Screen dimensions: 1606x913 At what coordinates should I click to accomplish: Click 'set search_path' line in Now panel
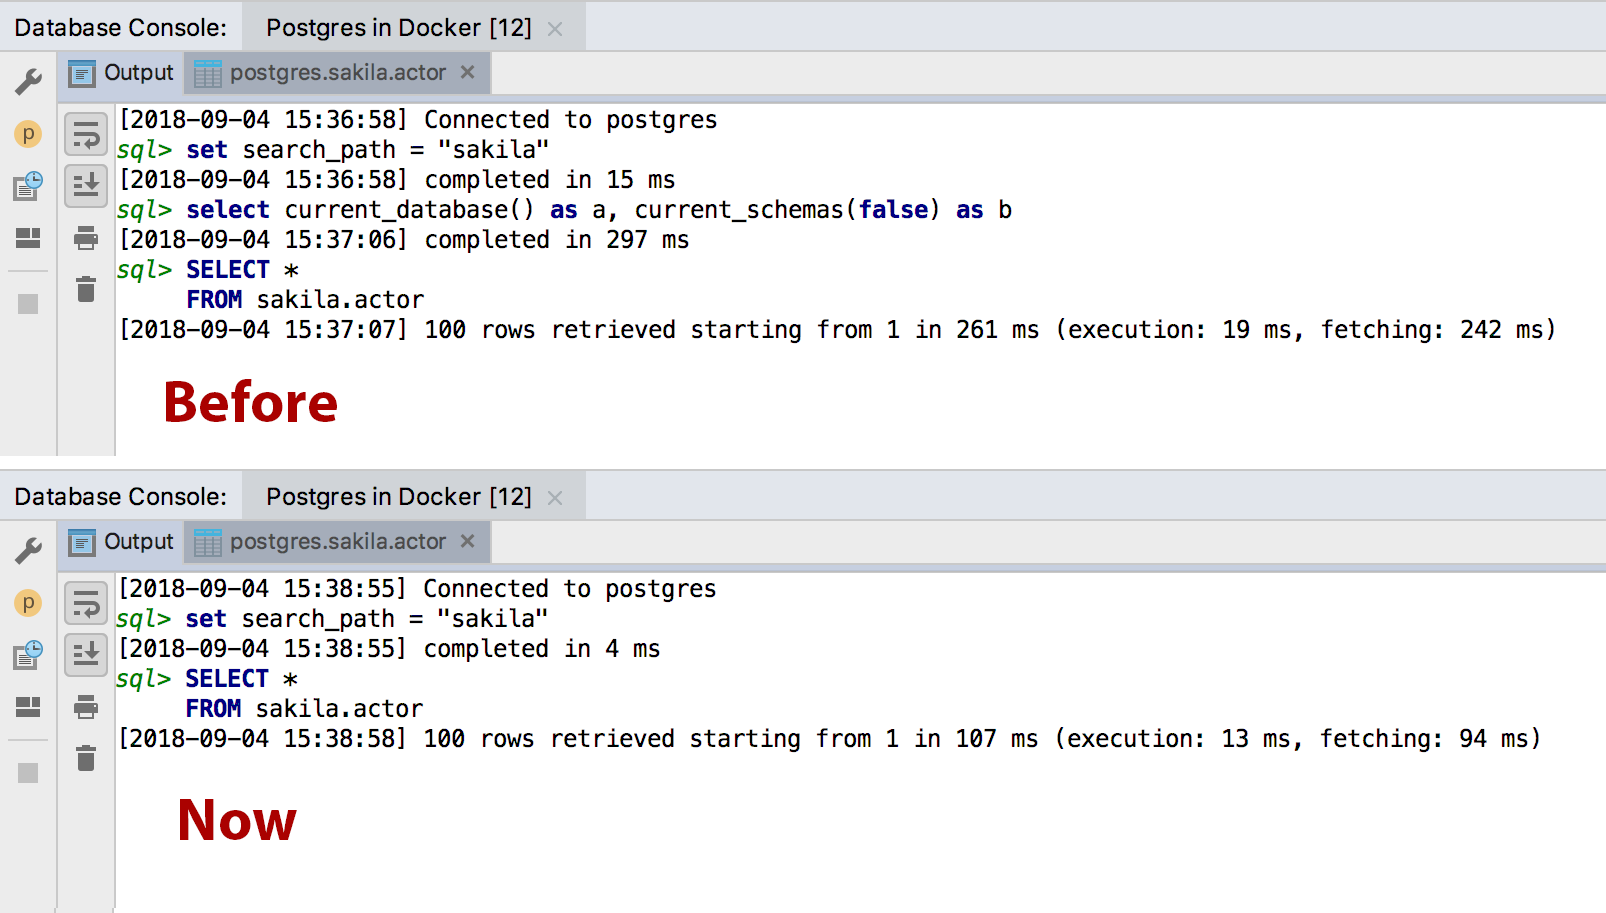click(x=332, y=619)
